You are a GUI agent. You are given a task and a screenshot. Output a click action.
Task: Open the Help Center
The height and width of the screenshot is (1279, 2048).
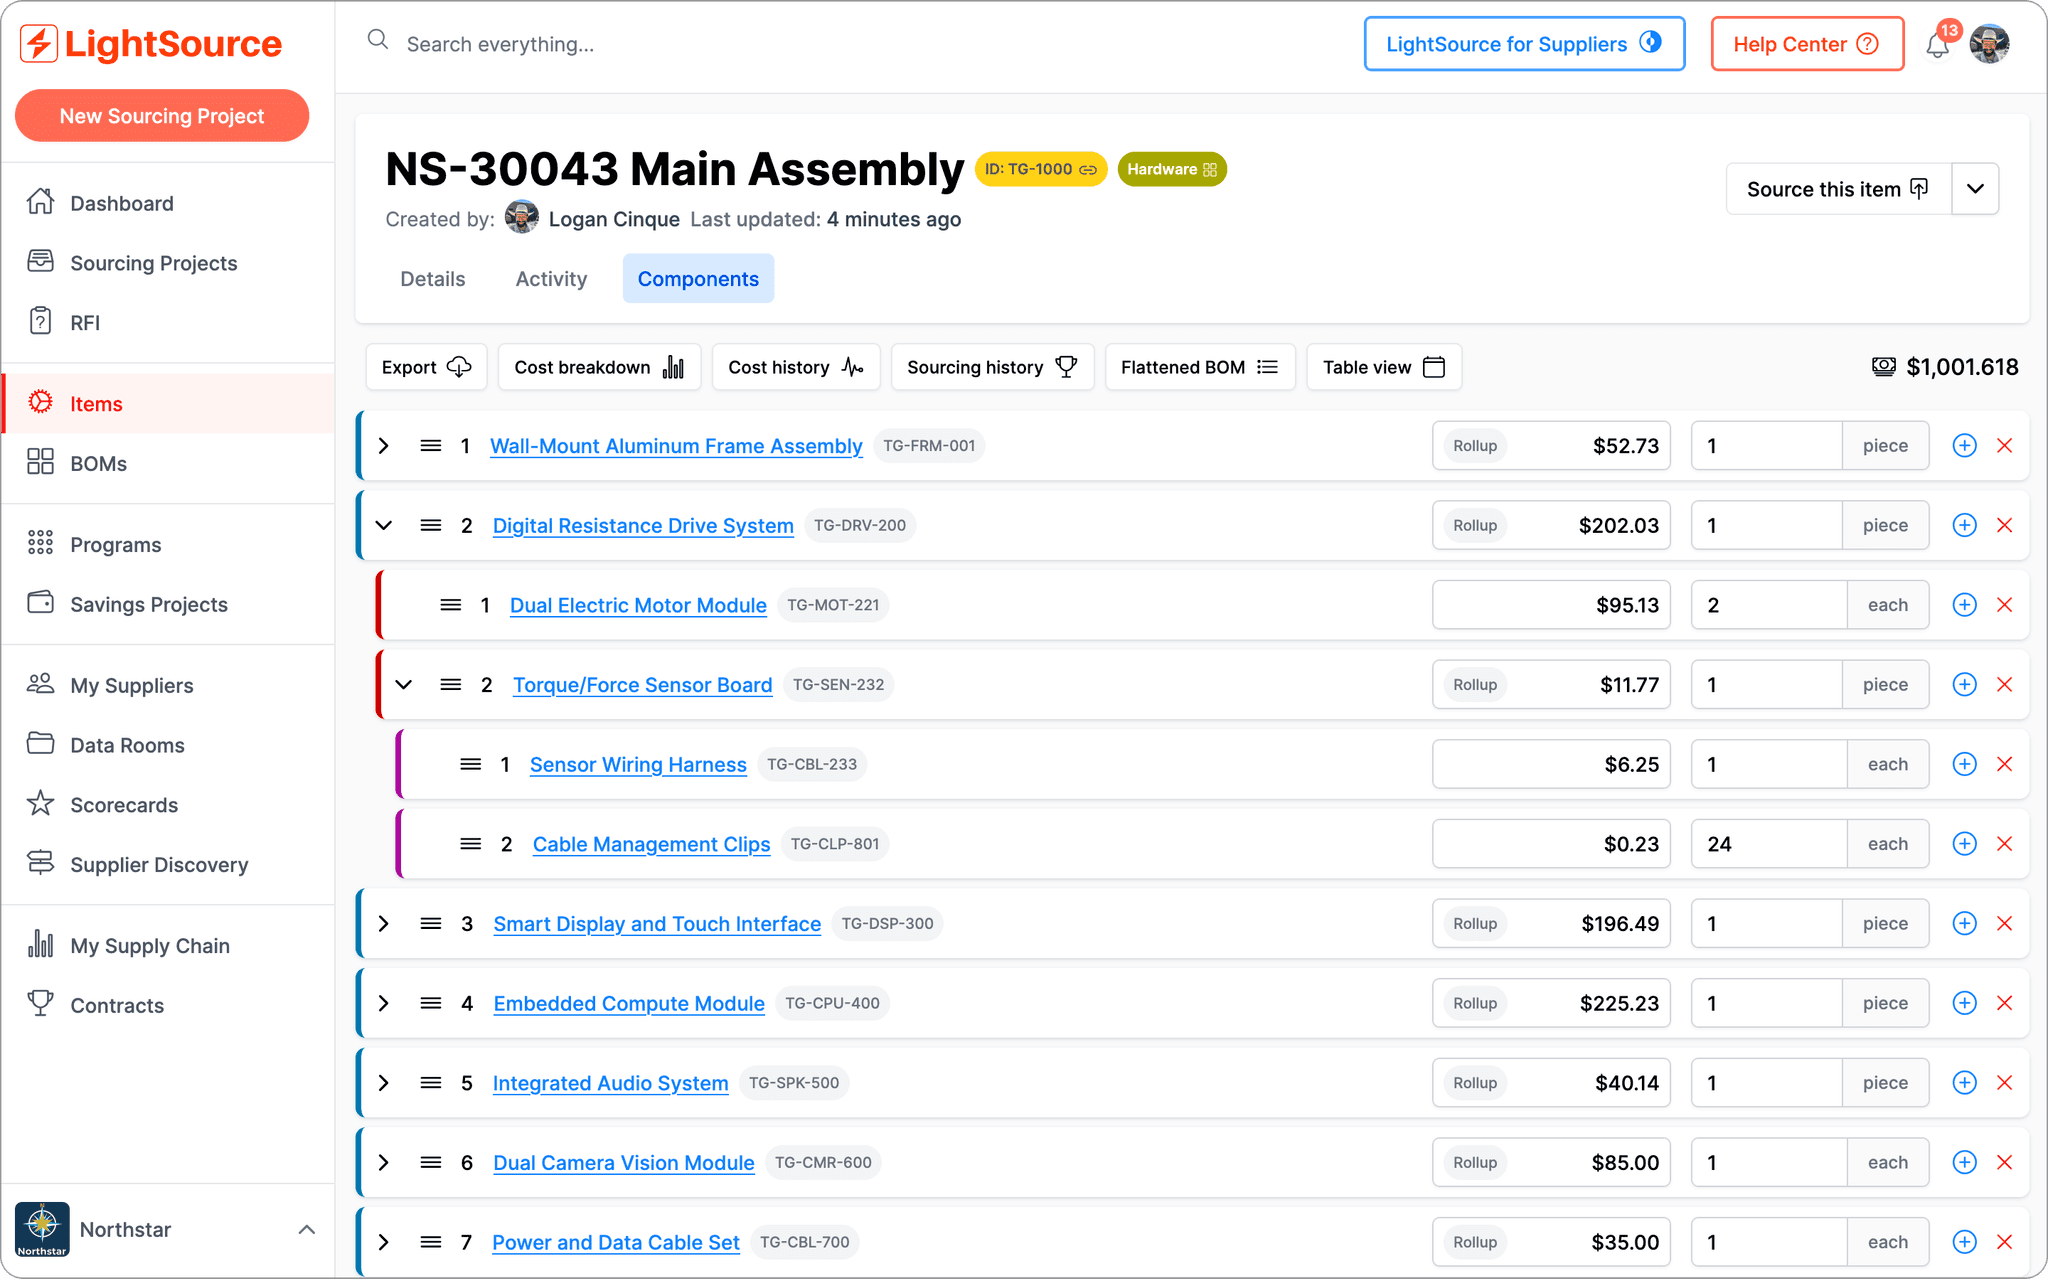click(1806, 44)
